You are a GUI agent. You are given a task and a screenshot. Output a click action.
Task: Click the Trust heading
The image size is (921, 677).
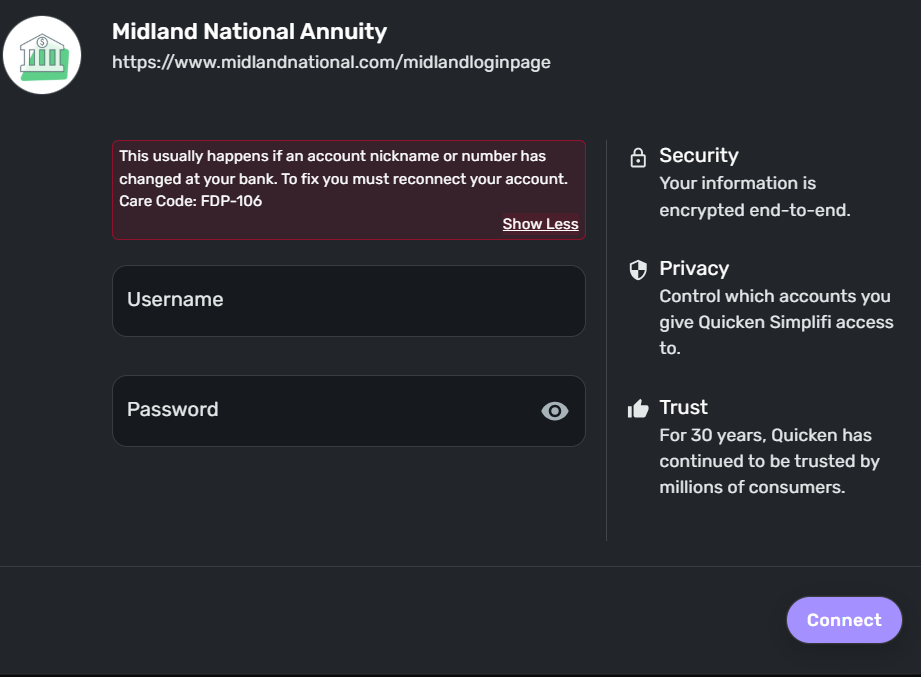[x=683, y=407]
